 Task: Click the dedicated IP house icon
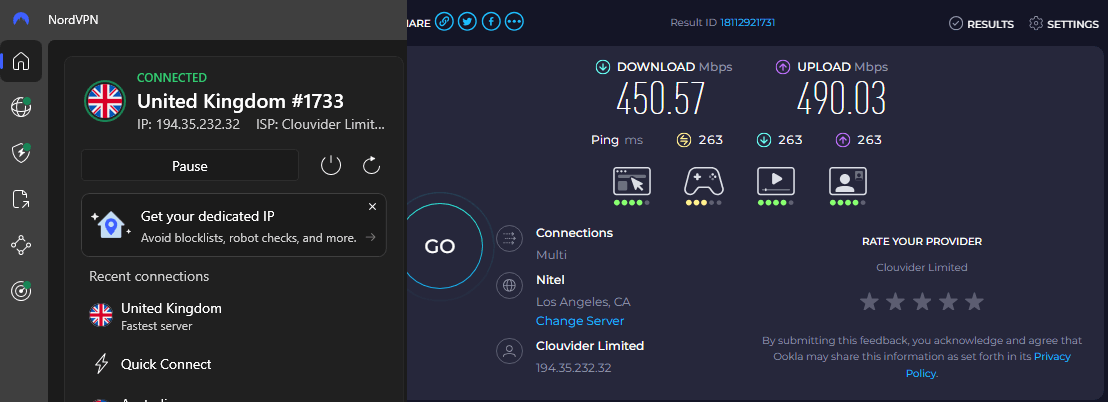click(x=109, y=224)
